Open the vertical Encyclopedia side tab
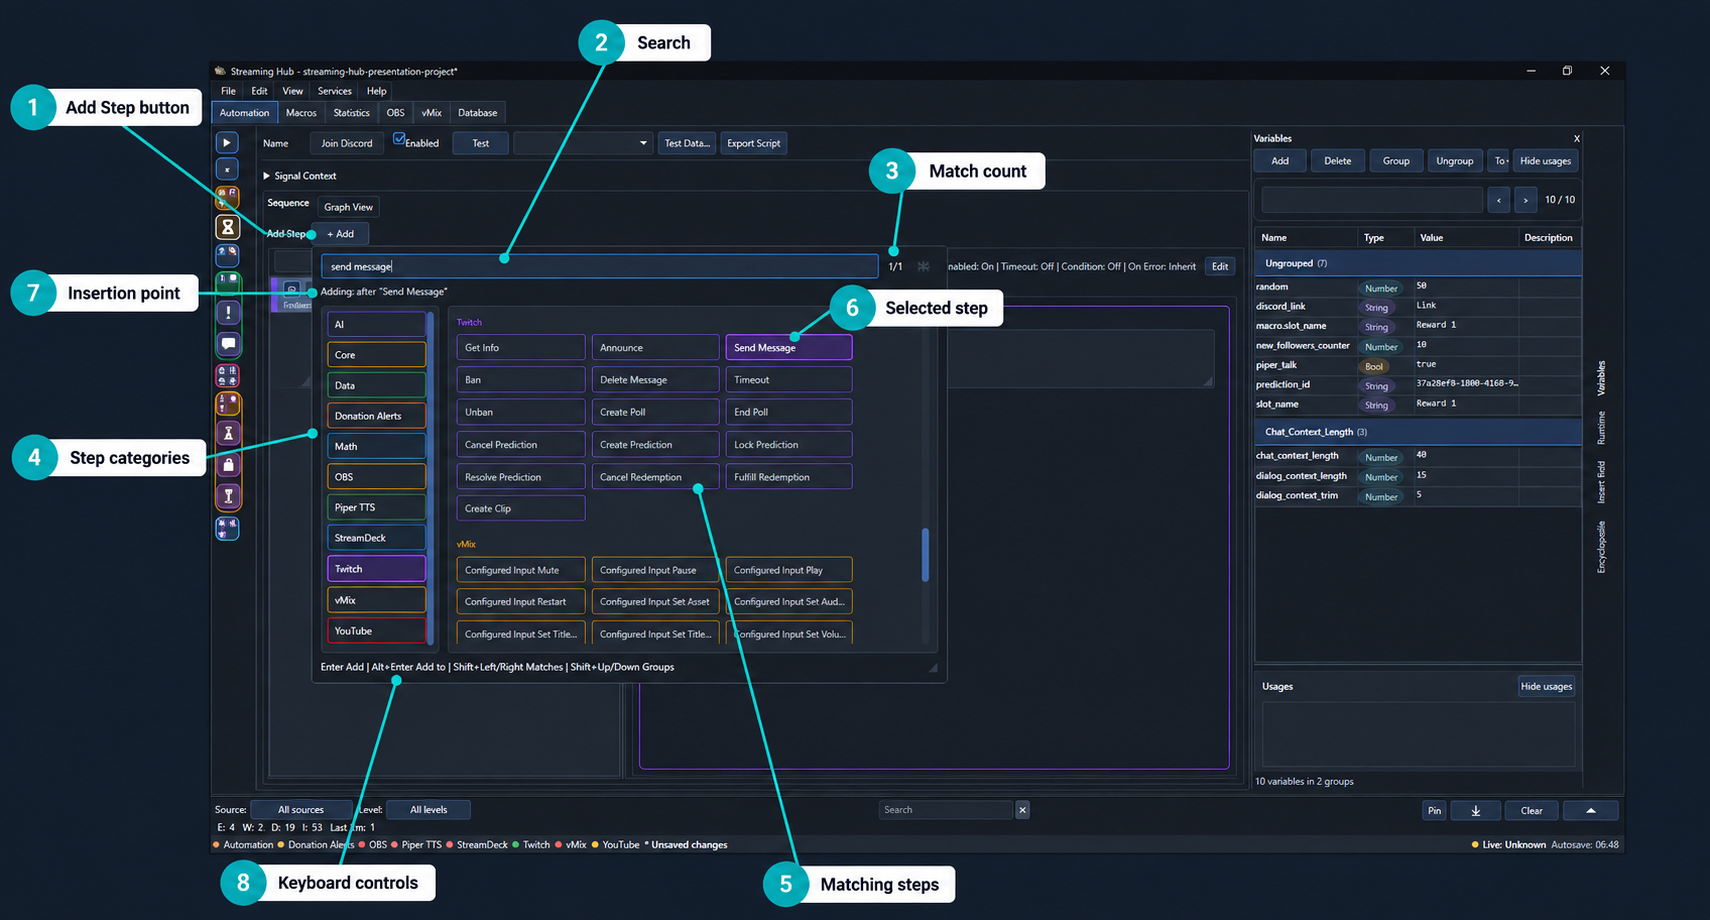This screenshot has height=920, width=1710. pos(1601,546)
